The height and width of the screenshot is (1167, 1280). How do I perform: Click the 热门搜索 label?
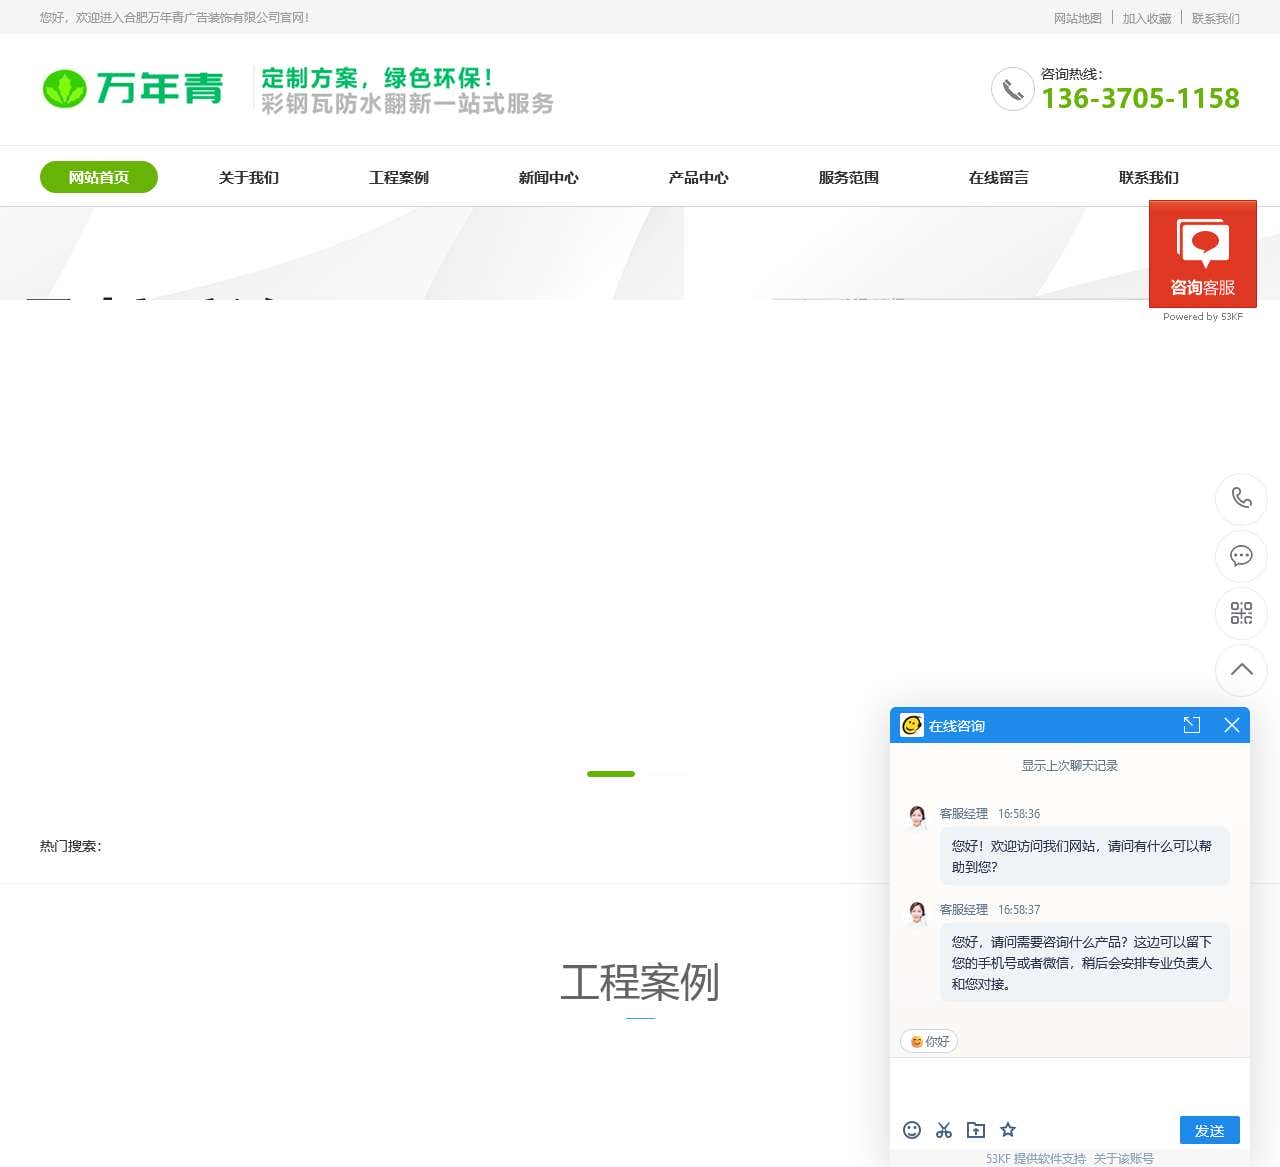pos(71,846)
